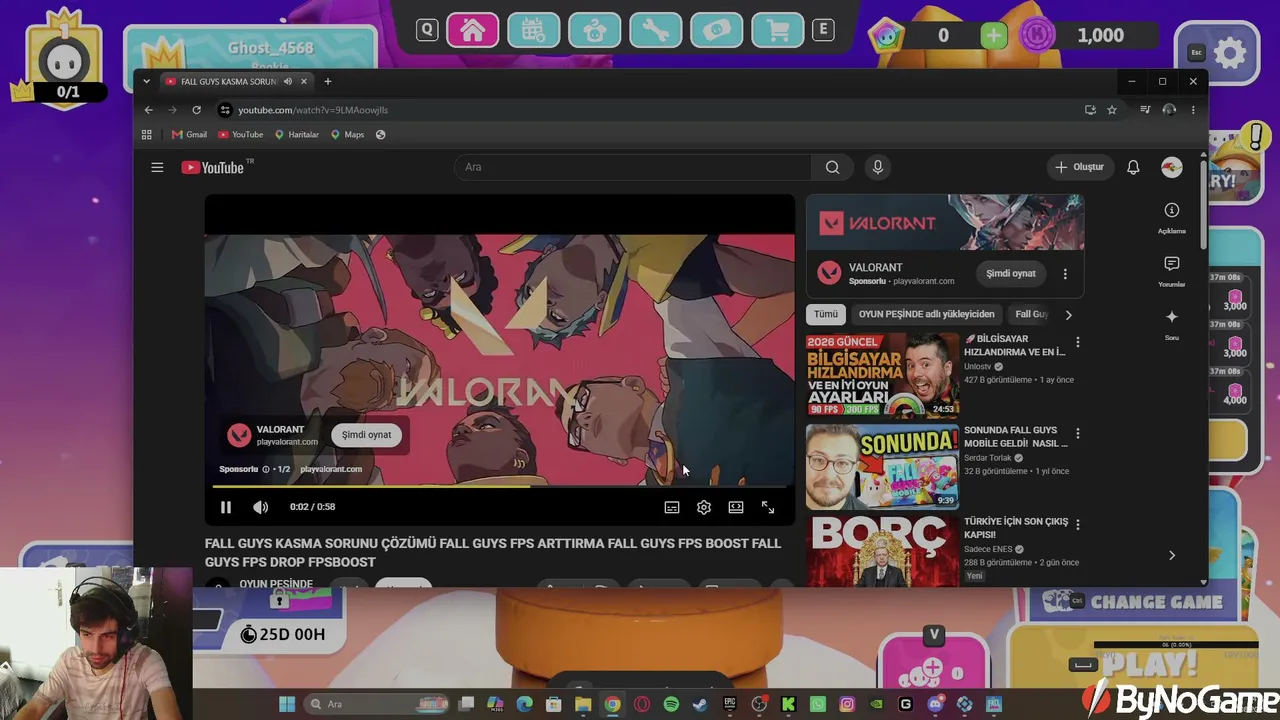Open the Fall Guys wrench creative tab

coord(655,30)
